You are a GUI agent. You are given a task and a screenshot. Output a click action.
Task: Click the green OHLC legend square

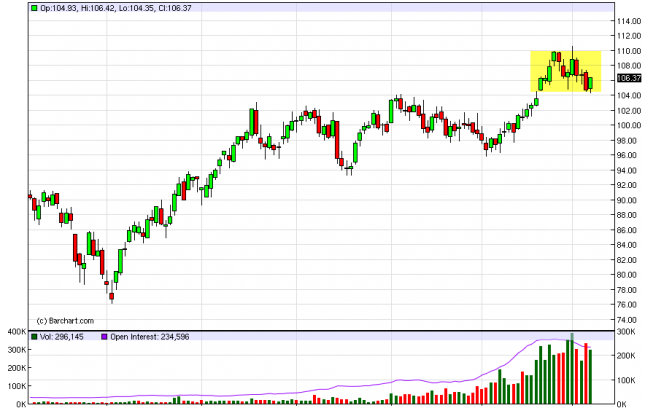34,8
